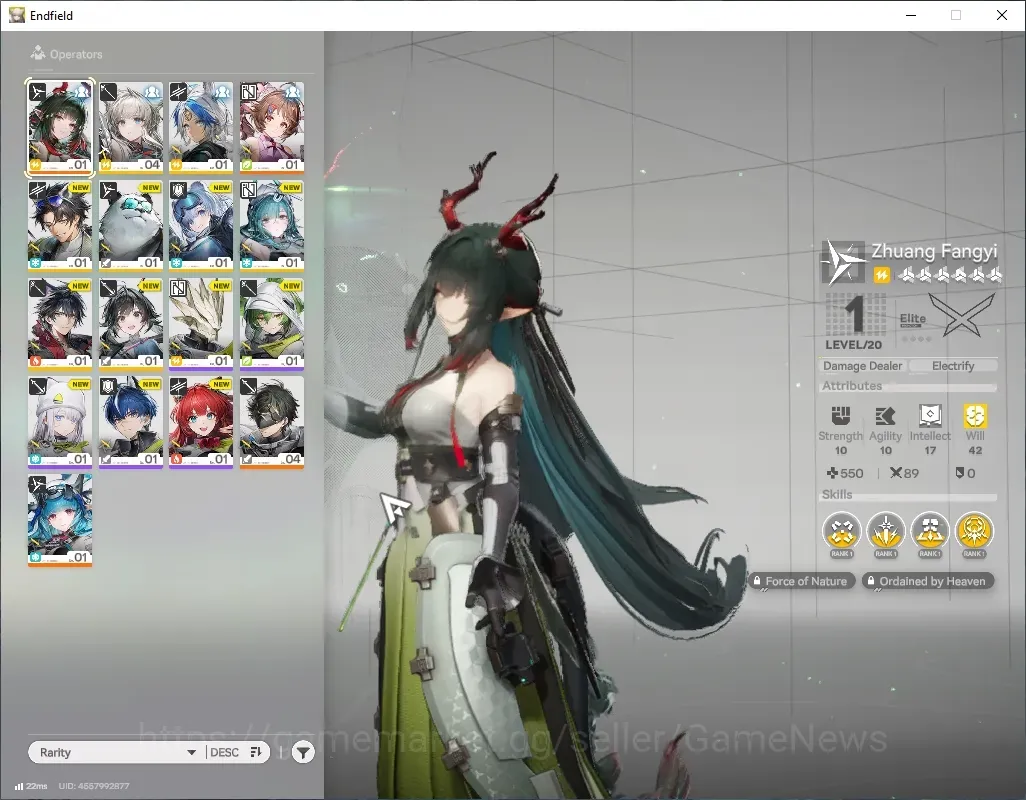Click the defense shield icon beside 0
Screen dimensions: 1026x800
coord(960,473)
